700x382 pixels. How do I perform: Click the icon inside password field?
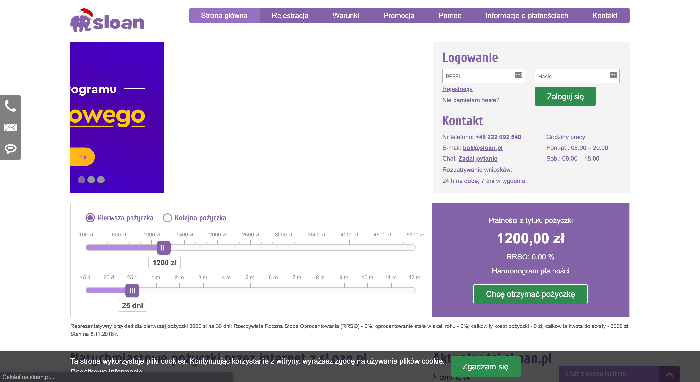613,75
